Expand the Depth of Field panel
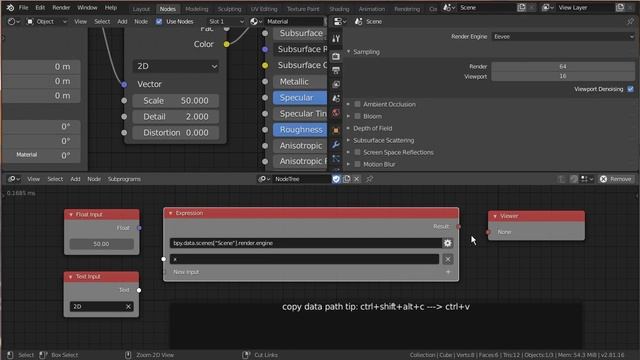 (349, 128)
